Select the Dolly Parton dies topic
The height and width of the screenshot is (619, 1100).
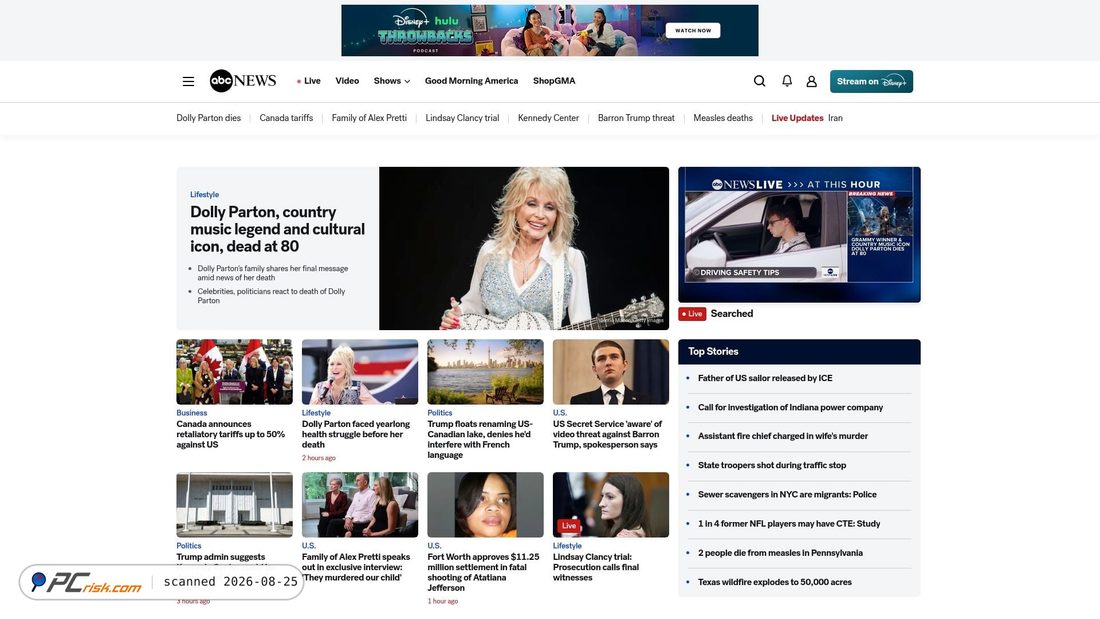tap(208, 118)
